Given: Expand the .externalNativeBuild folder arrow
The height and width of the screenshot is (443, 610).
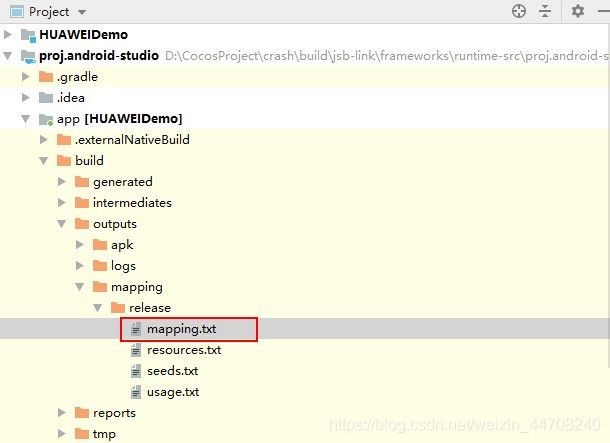Looking at the screenshot, I should click(x=44, y=139).
